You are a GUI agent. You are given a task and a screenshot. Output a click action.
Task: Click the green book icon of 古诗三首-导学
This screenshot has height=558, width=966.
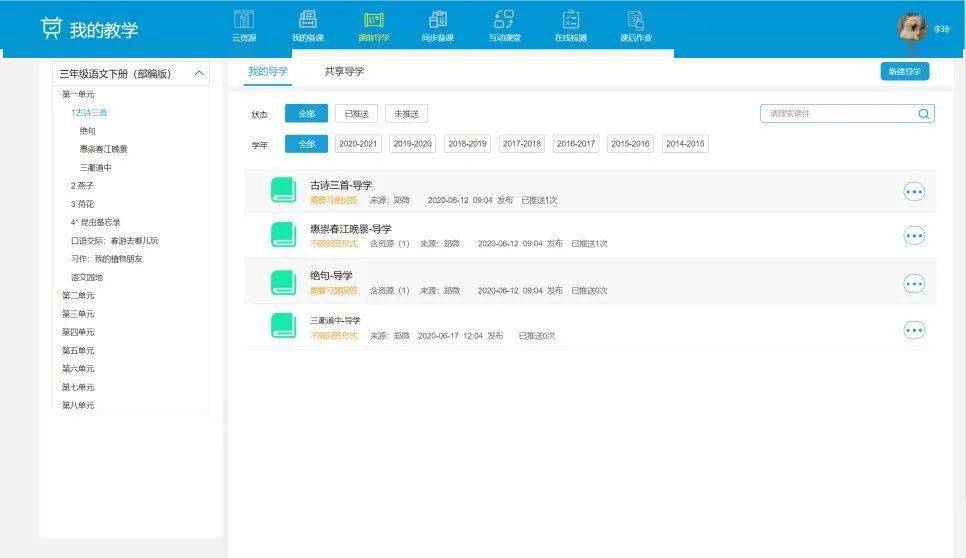(x=283, y=190)
